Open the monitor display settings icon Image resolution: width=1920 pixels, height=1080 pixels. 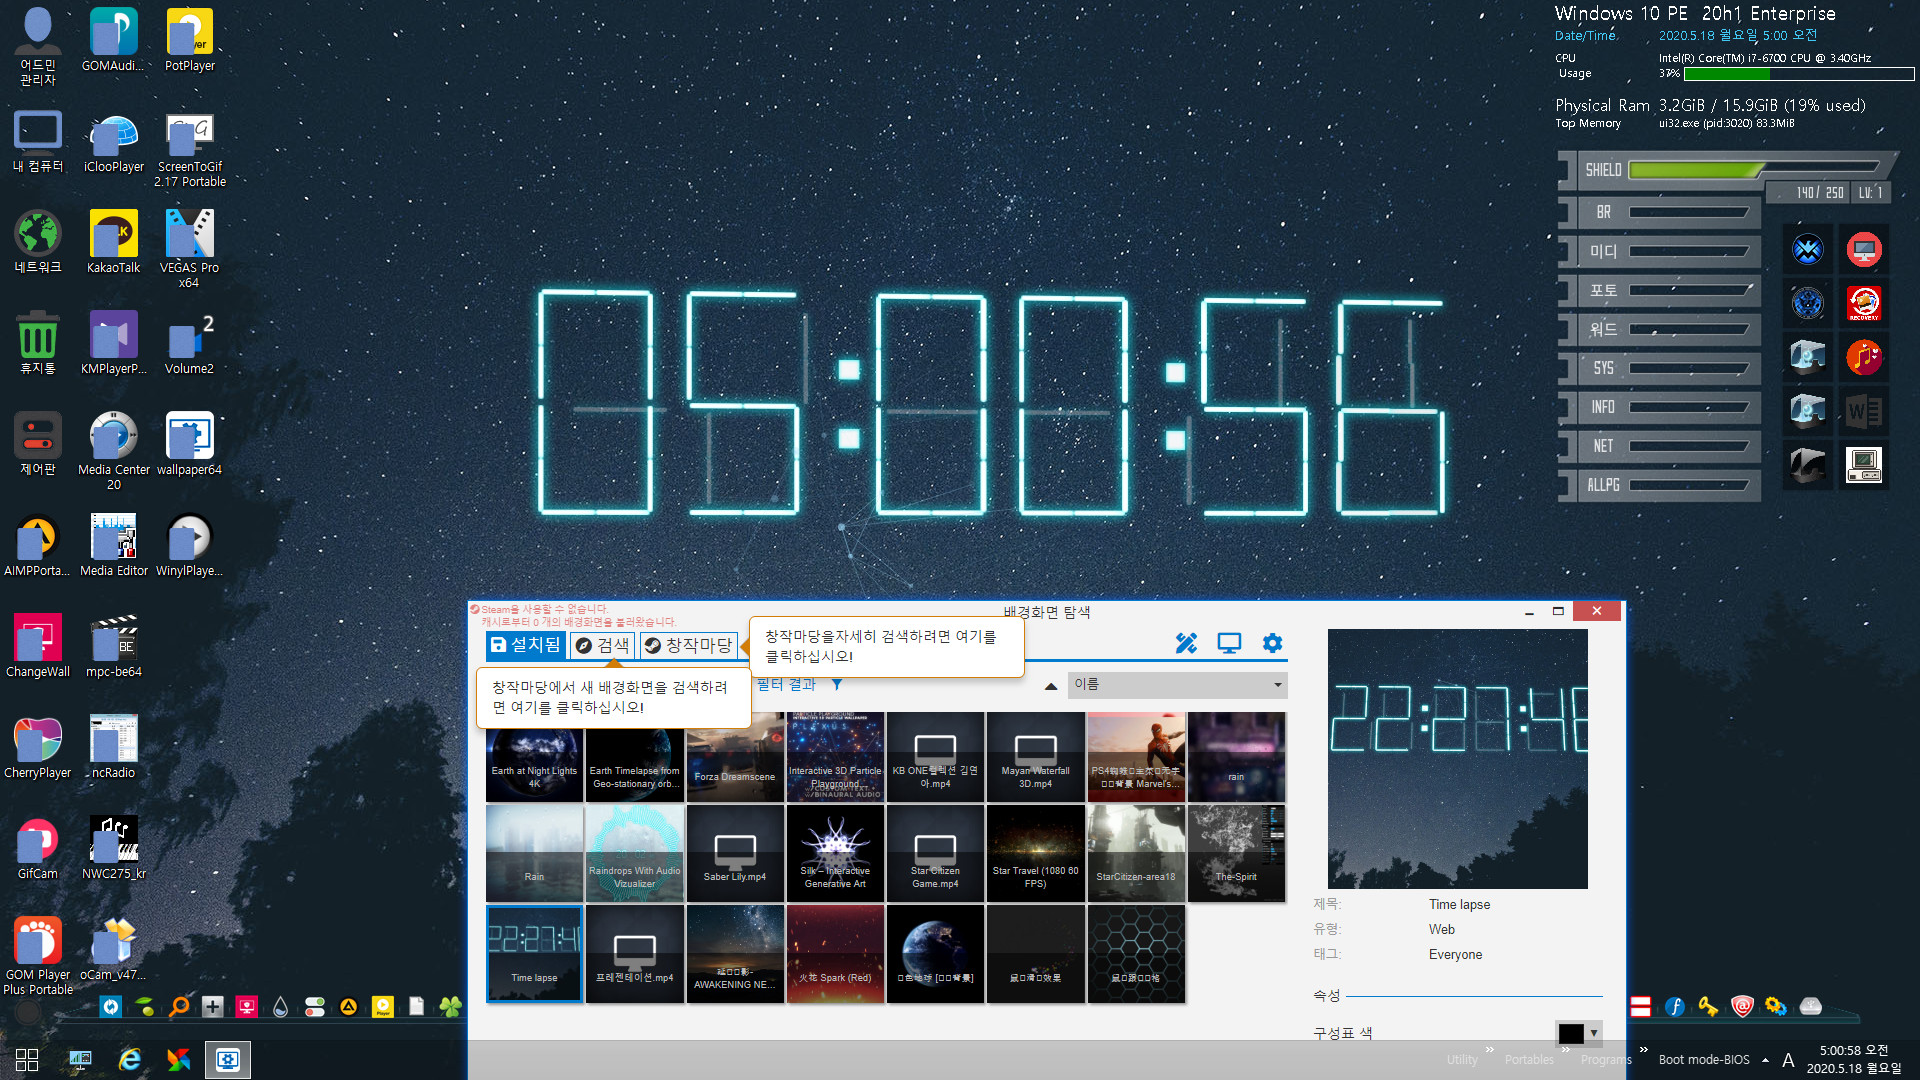pos(1229,643)
